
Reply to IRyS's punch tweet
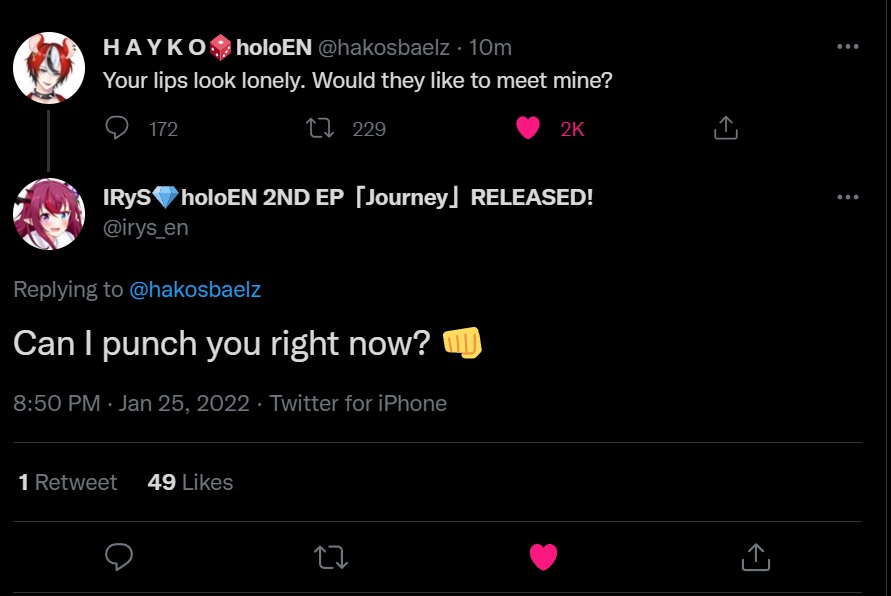pyautogui.click(x=119, y=557)
